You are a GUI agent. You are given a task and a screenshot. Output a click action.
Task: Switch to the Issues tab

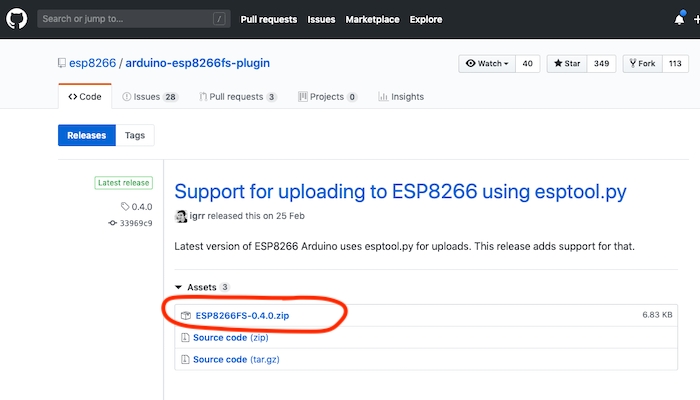point(150,97)
